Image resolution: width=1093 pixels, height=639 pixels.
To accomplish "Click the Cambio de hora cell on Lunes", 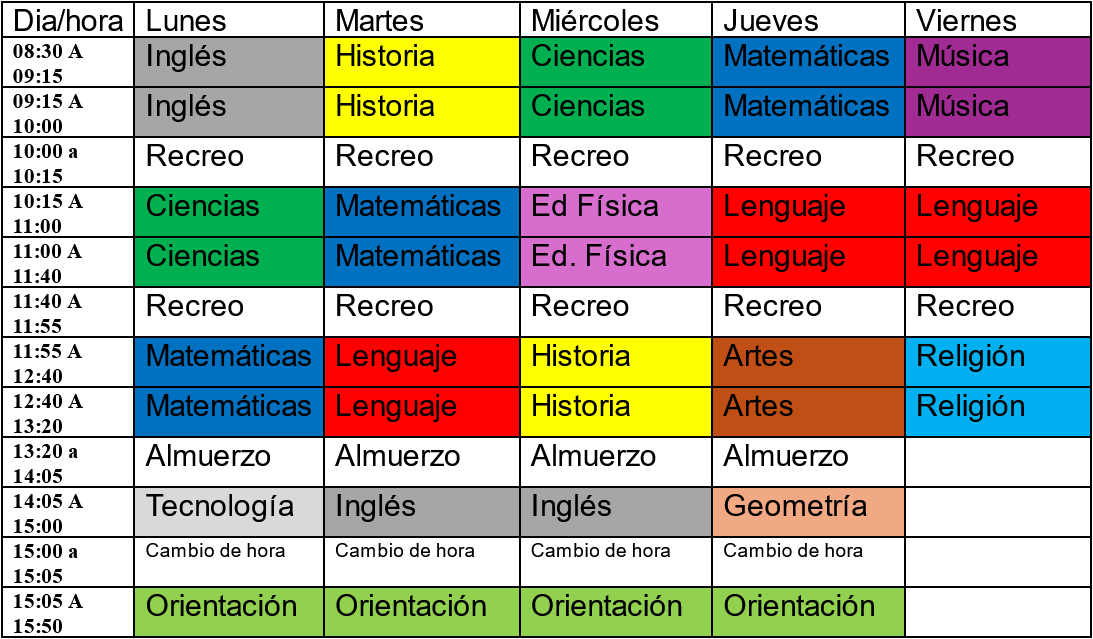I will click(229, 562).
